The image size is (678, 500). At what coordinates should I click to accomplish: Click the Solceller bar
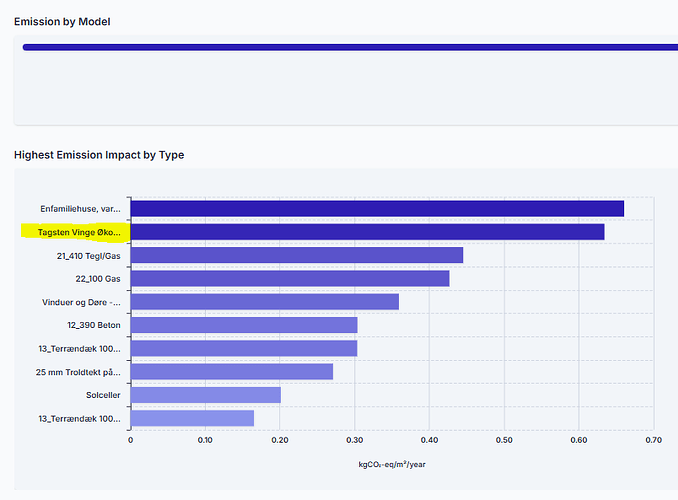coord(205,395)
